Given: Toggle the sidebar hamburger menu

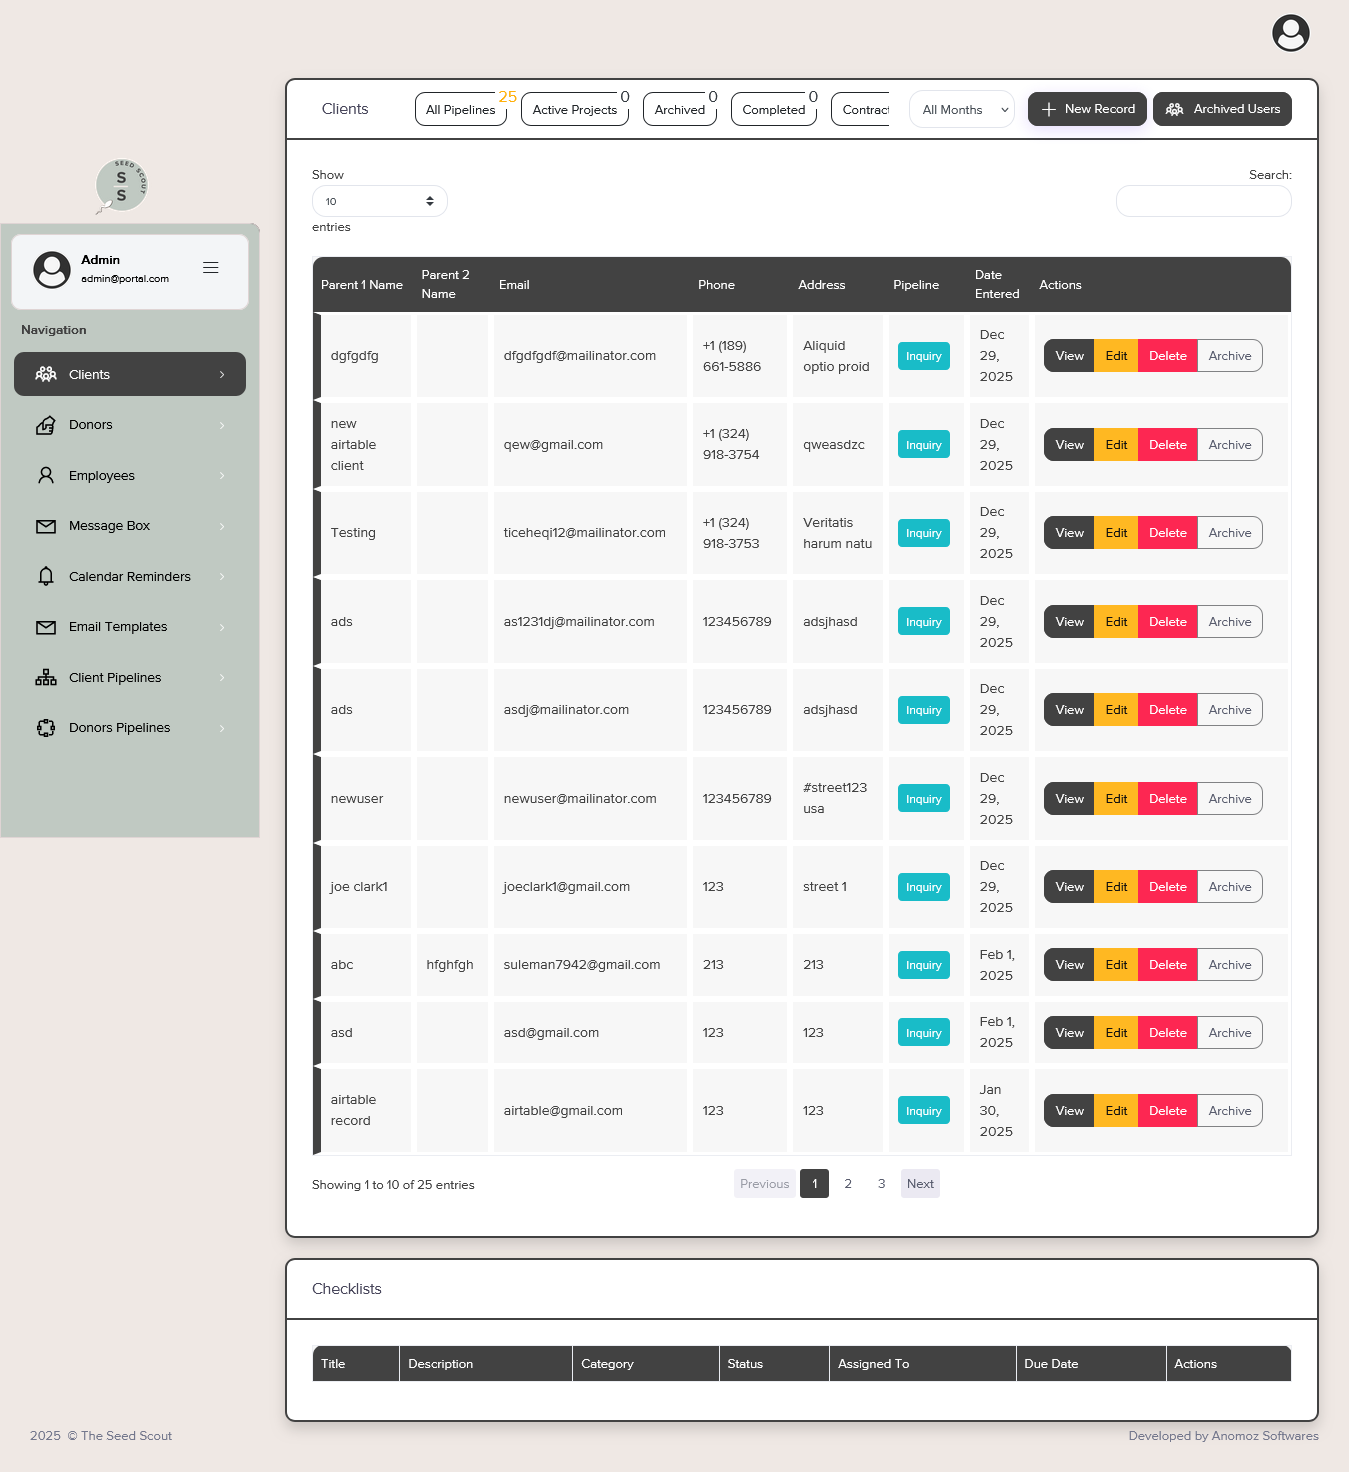Looking at the screenshot, I should tap(211, 268).
